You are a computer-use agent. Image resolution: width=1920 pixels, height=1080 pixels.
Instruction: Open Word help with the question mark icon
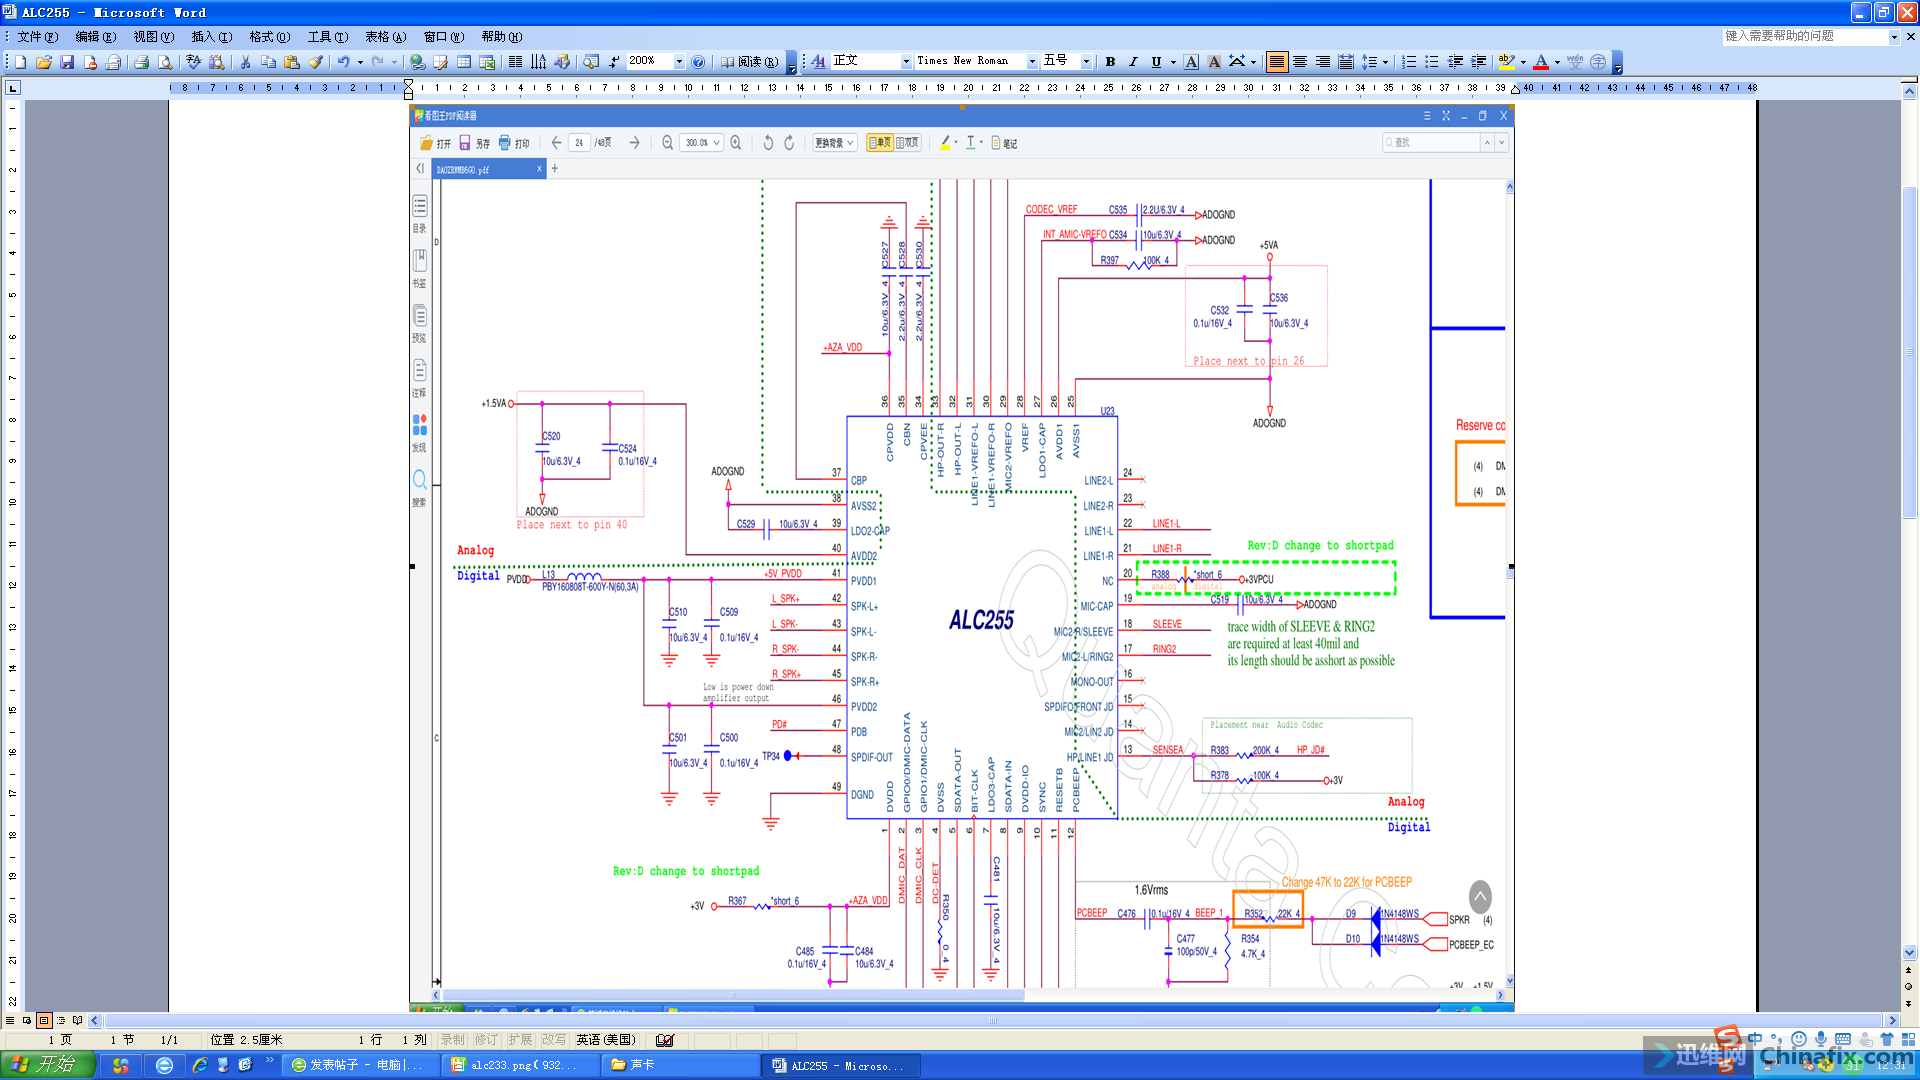698,62
